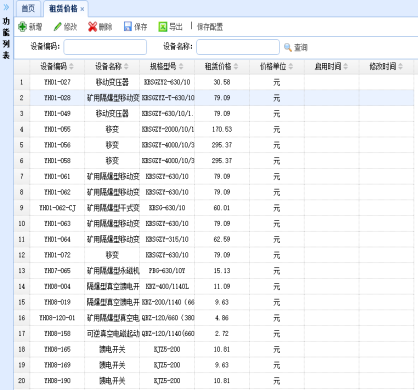Click the green plus 新增 icon
Viewport: 419px width, 390px height.
[x=22, y=27]
